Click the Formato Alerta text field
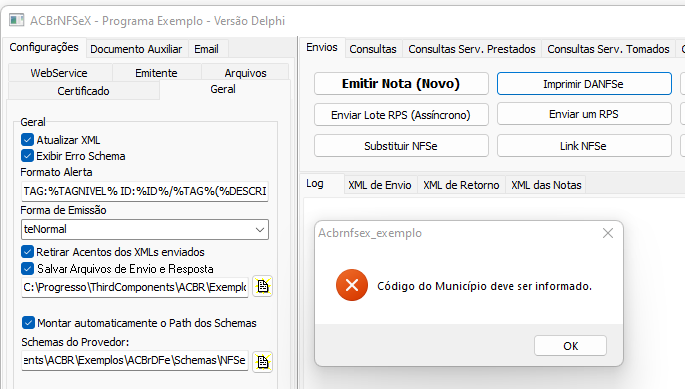 coord(145,191)
